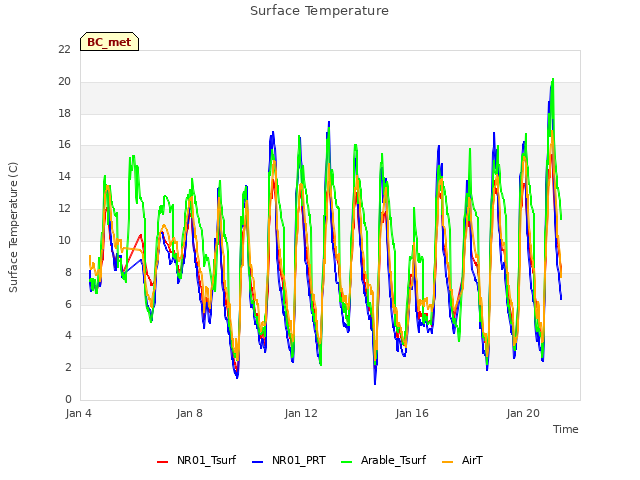640x480 pixels.
Task: Click the 2 y-axis tick label
Action: tap(68, 367)
